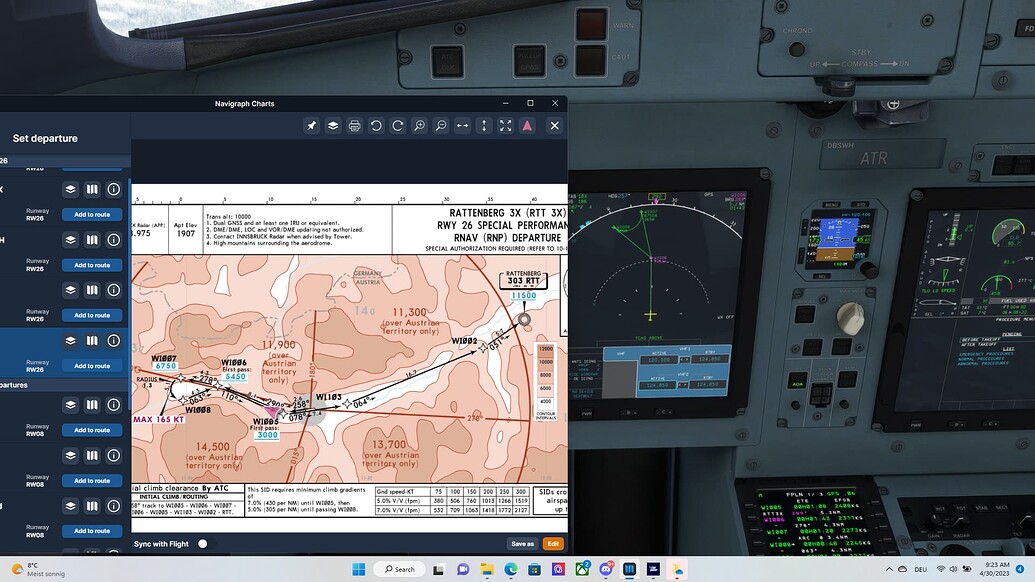Expand chart to fullscreen view
1035x582 pixels.
pyautogui.click(x=504, y=125)
